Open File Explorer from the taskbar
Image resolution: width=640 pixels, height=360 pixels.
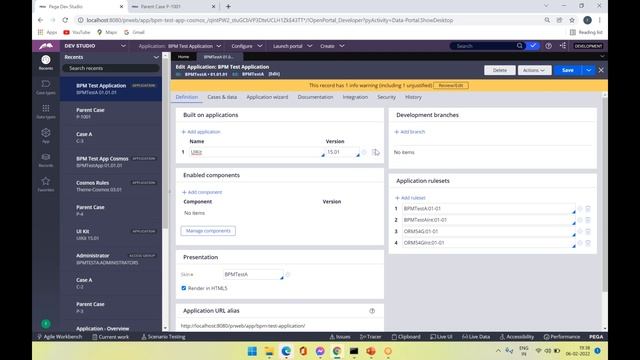269,351
